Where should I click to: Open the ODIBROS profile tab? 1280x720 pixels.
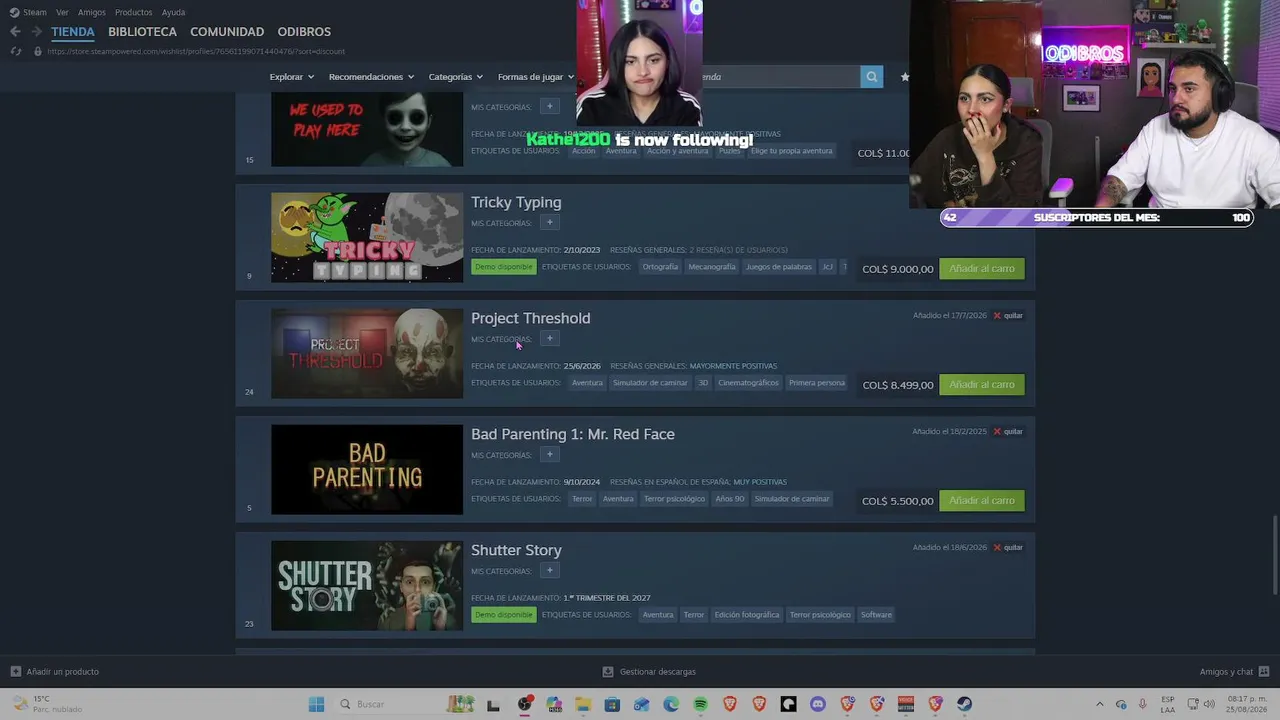(304, 32)
